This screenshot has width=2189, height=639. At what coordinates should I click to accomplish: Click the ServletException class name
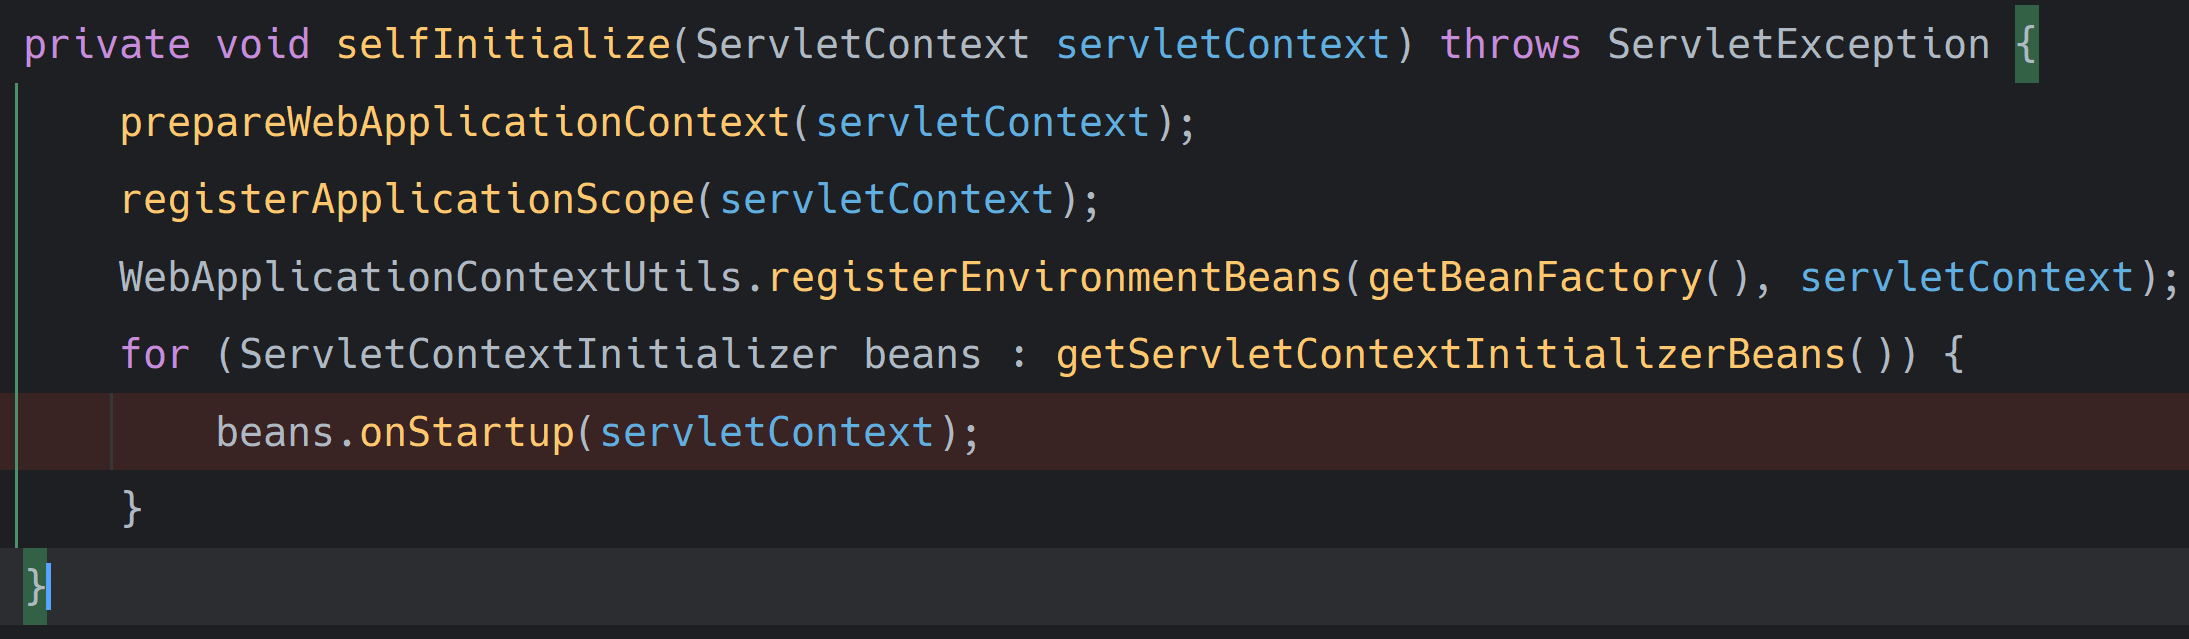(1798, 45)
